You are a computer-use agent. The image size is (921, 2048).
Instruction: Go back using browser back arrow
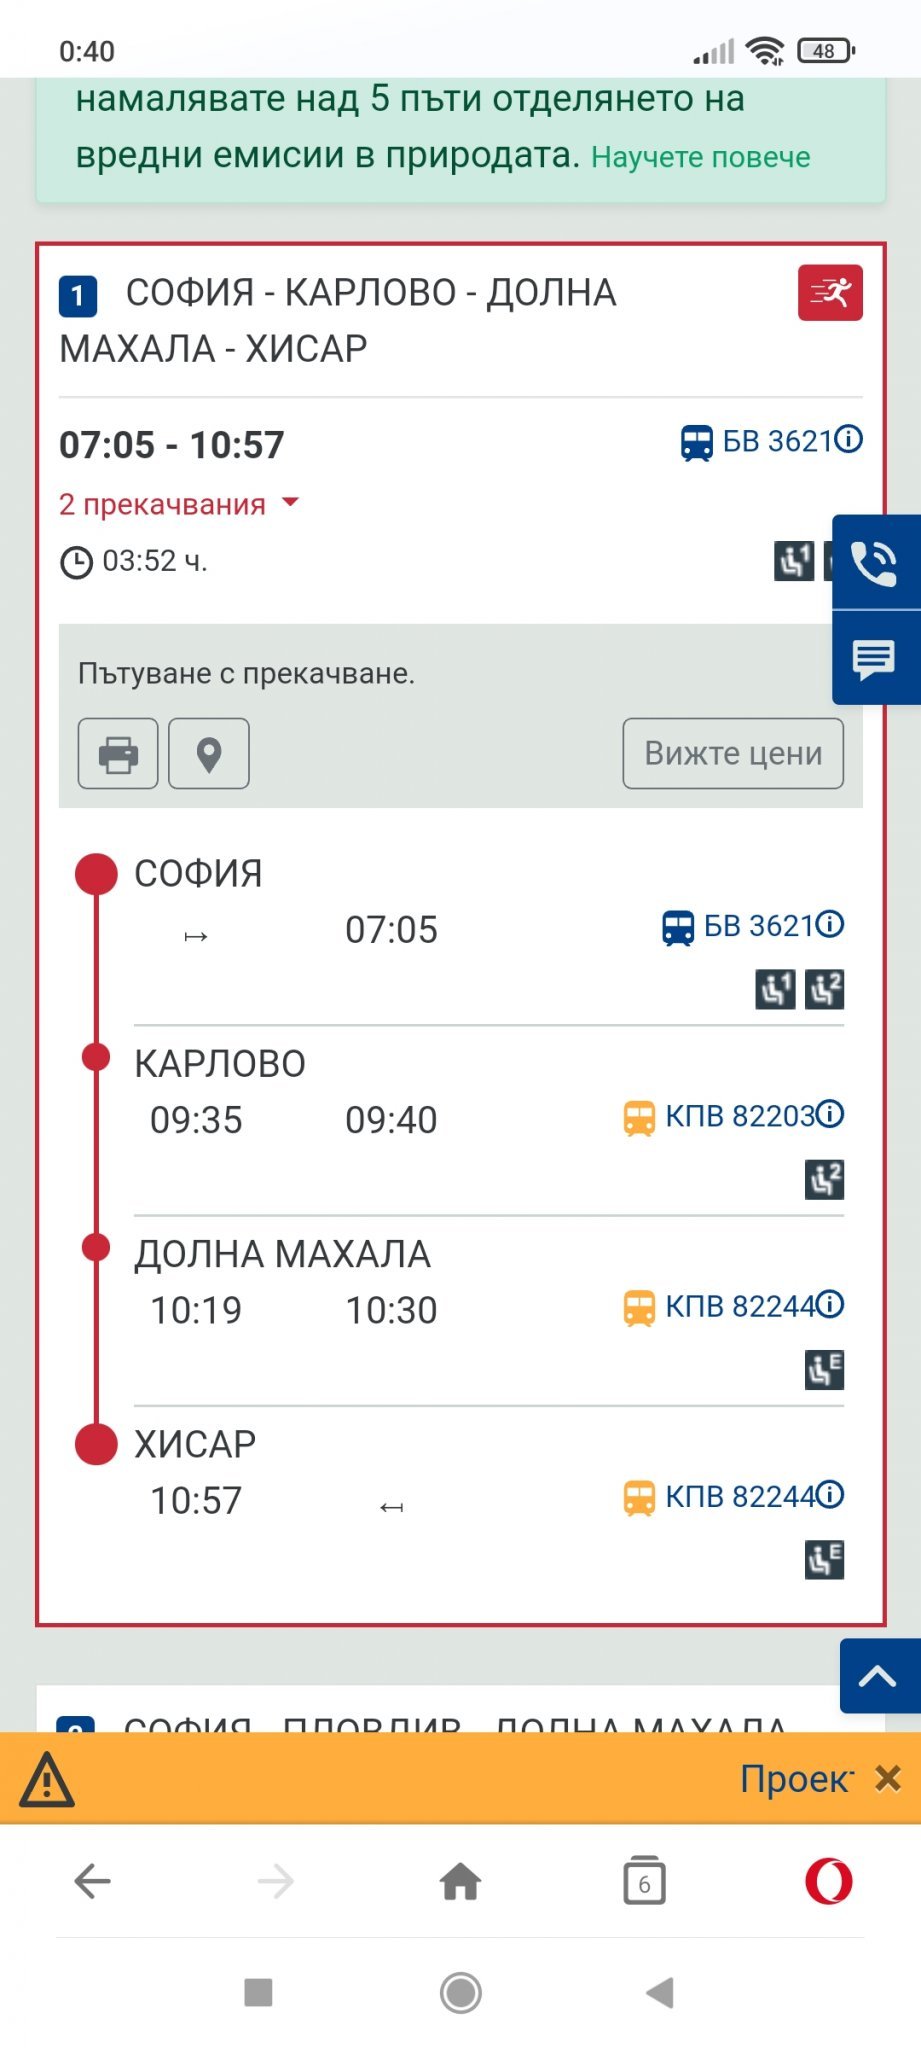[x=92, y=1881]
